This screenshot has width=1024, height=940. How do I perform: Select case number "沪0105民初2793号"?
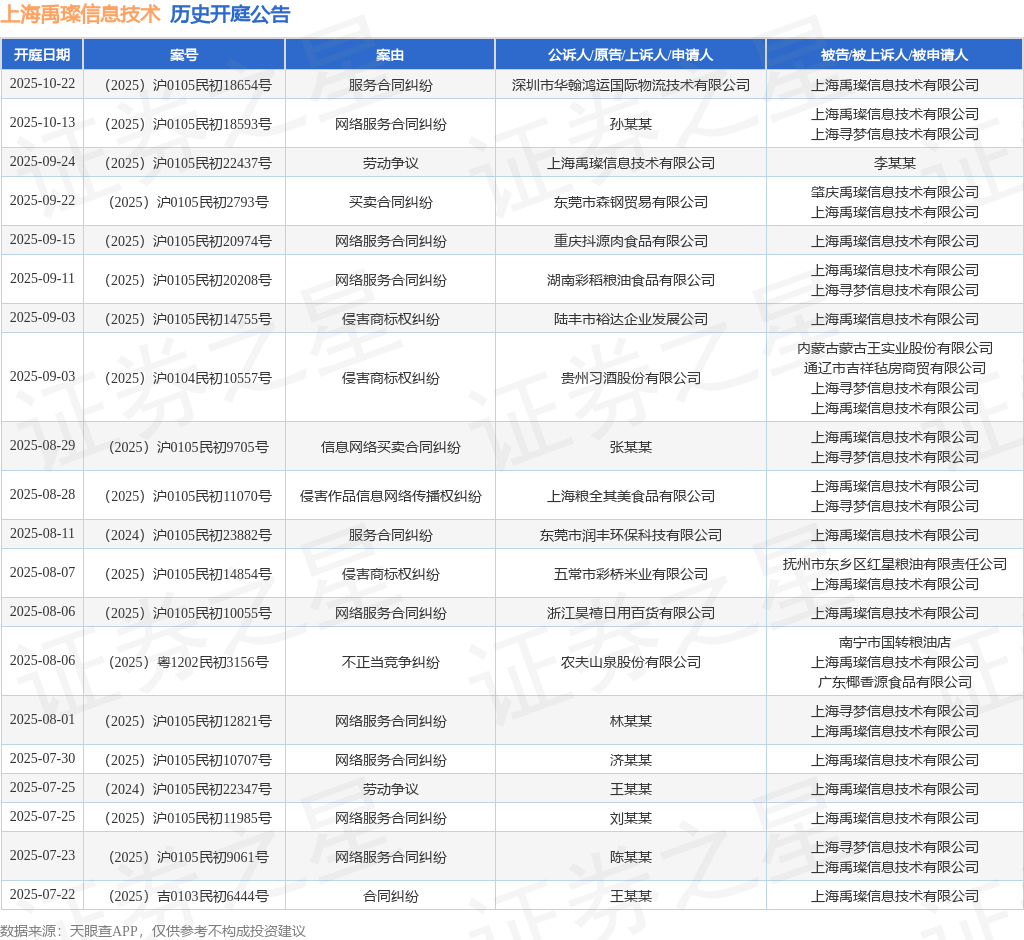pos(213,203)
